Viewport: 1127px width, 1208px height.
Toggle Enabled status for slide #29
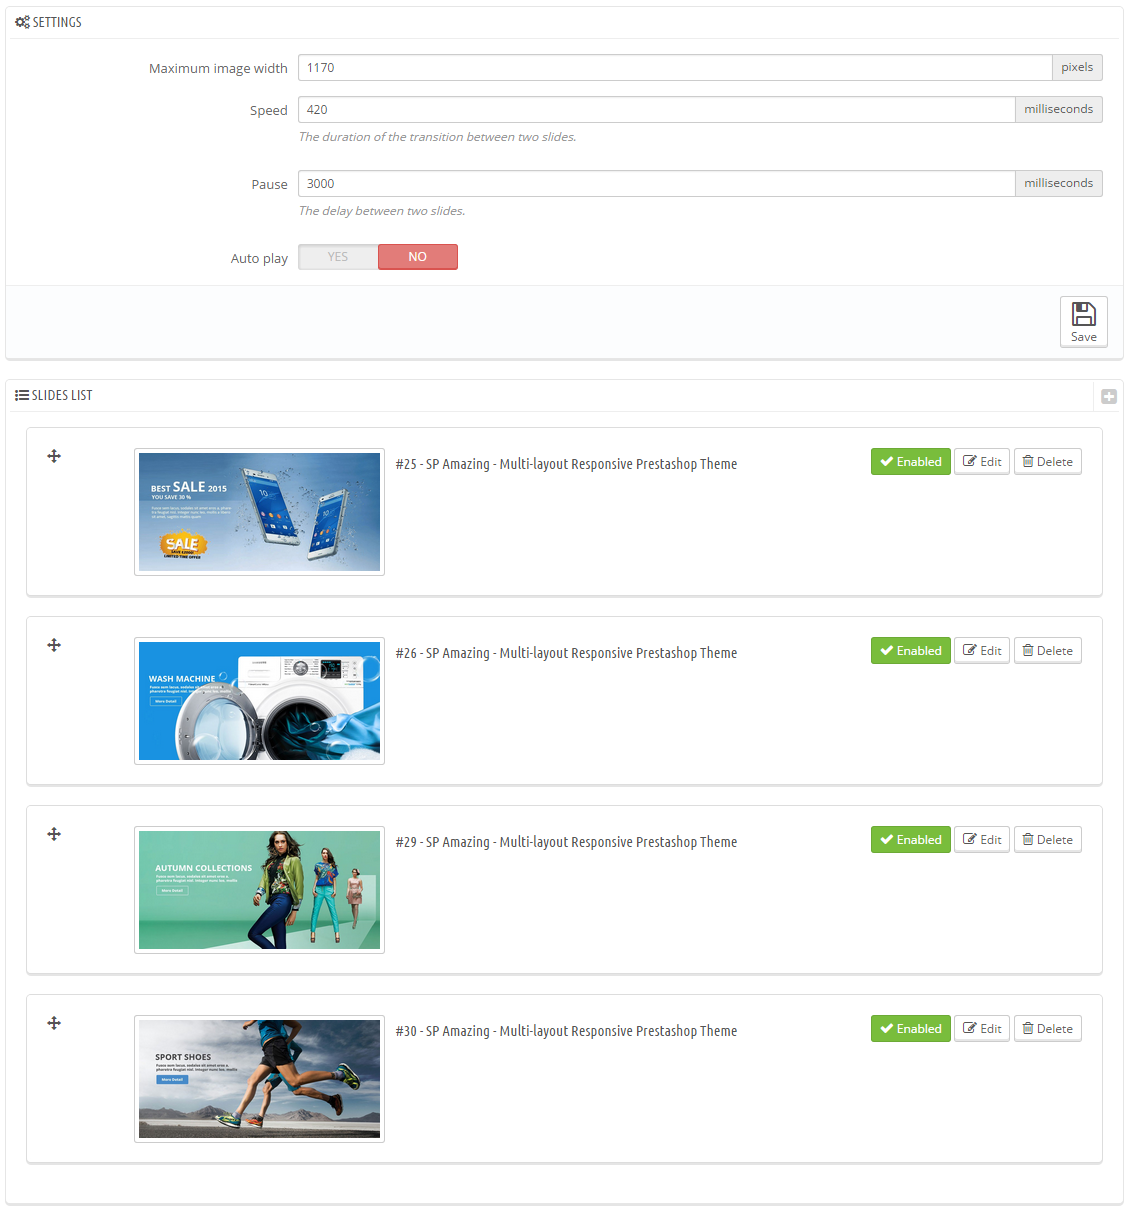click(911, 840)
